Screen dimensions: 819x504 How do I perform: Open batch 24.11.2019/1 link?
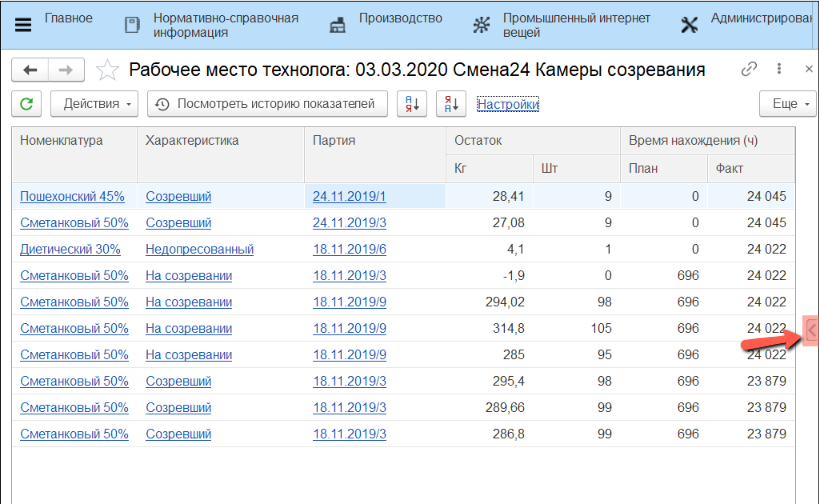point(349,197)
